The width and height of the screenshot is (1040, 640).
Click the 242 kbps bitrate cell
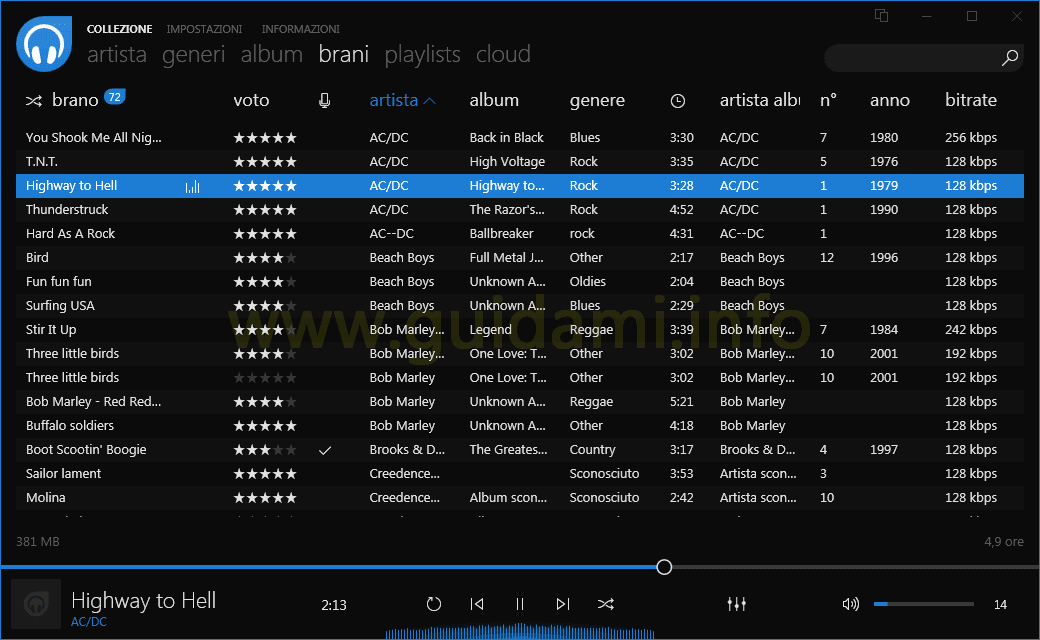(x=971, y=330)
